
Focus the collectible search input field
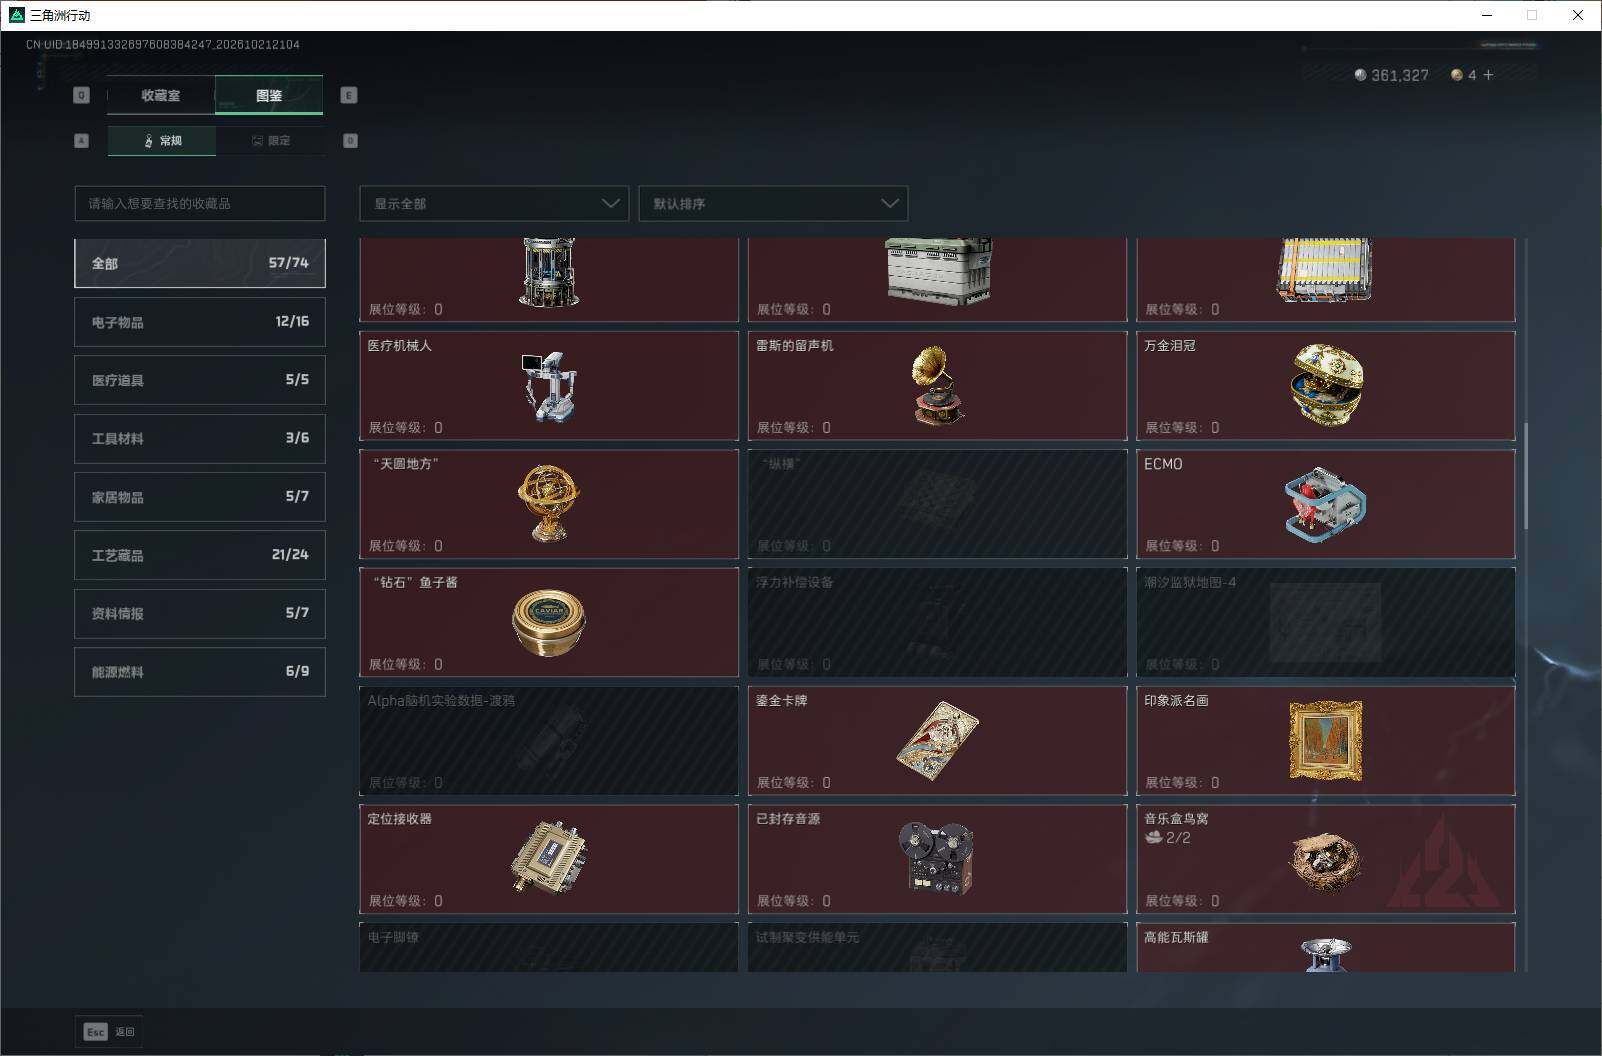(x=200, y=203)
